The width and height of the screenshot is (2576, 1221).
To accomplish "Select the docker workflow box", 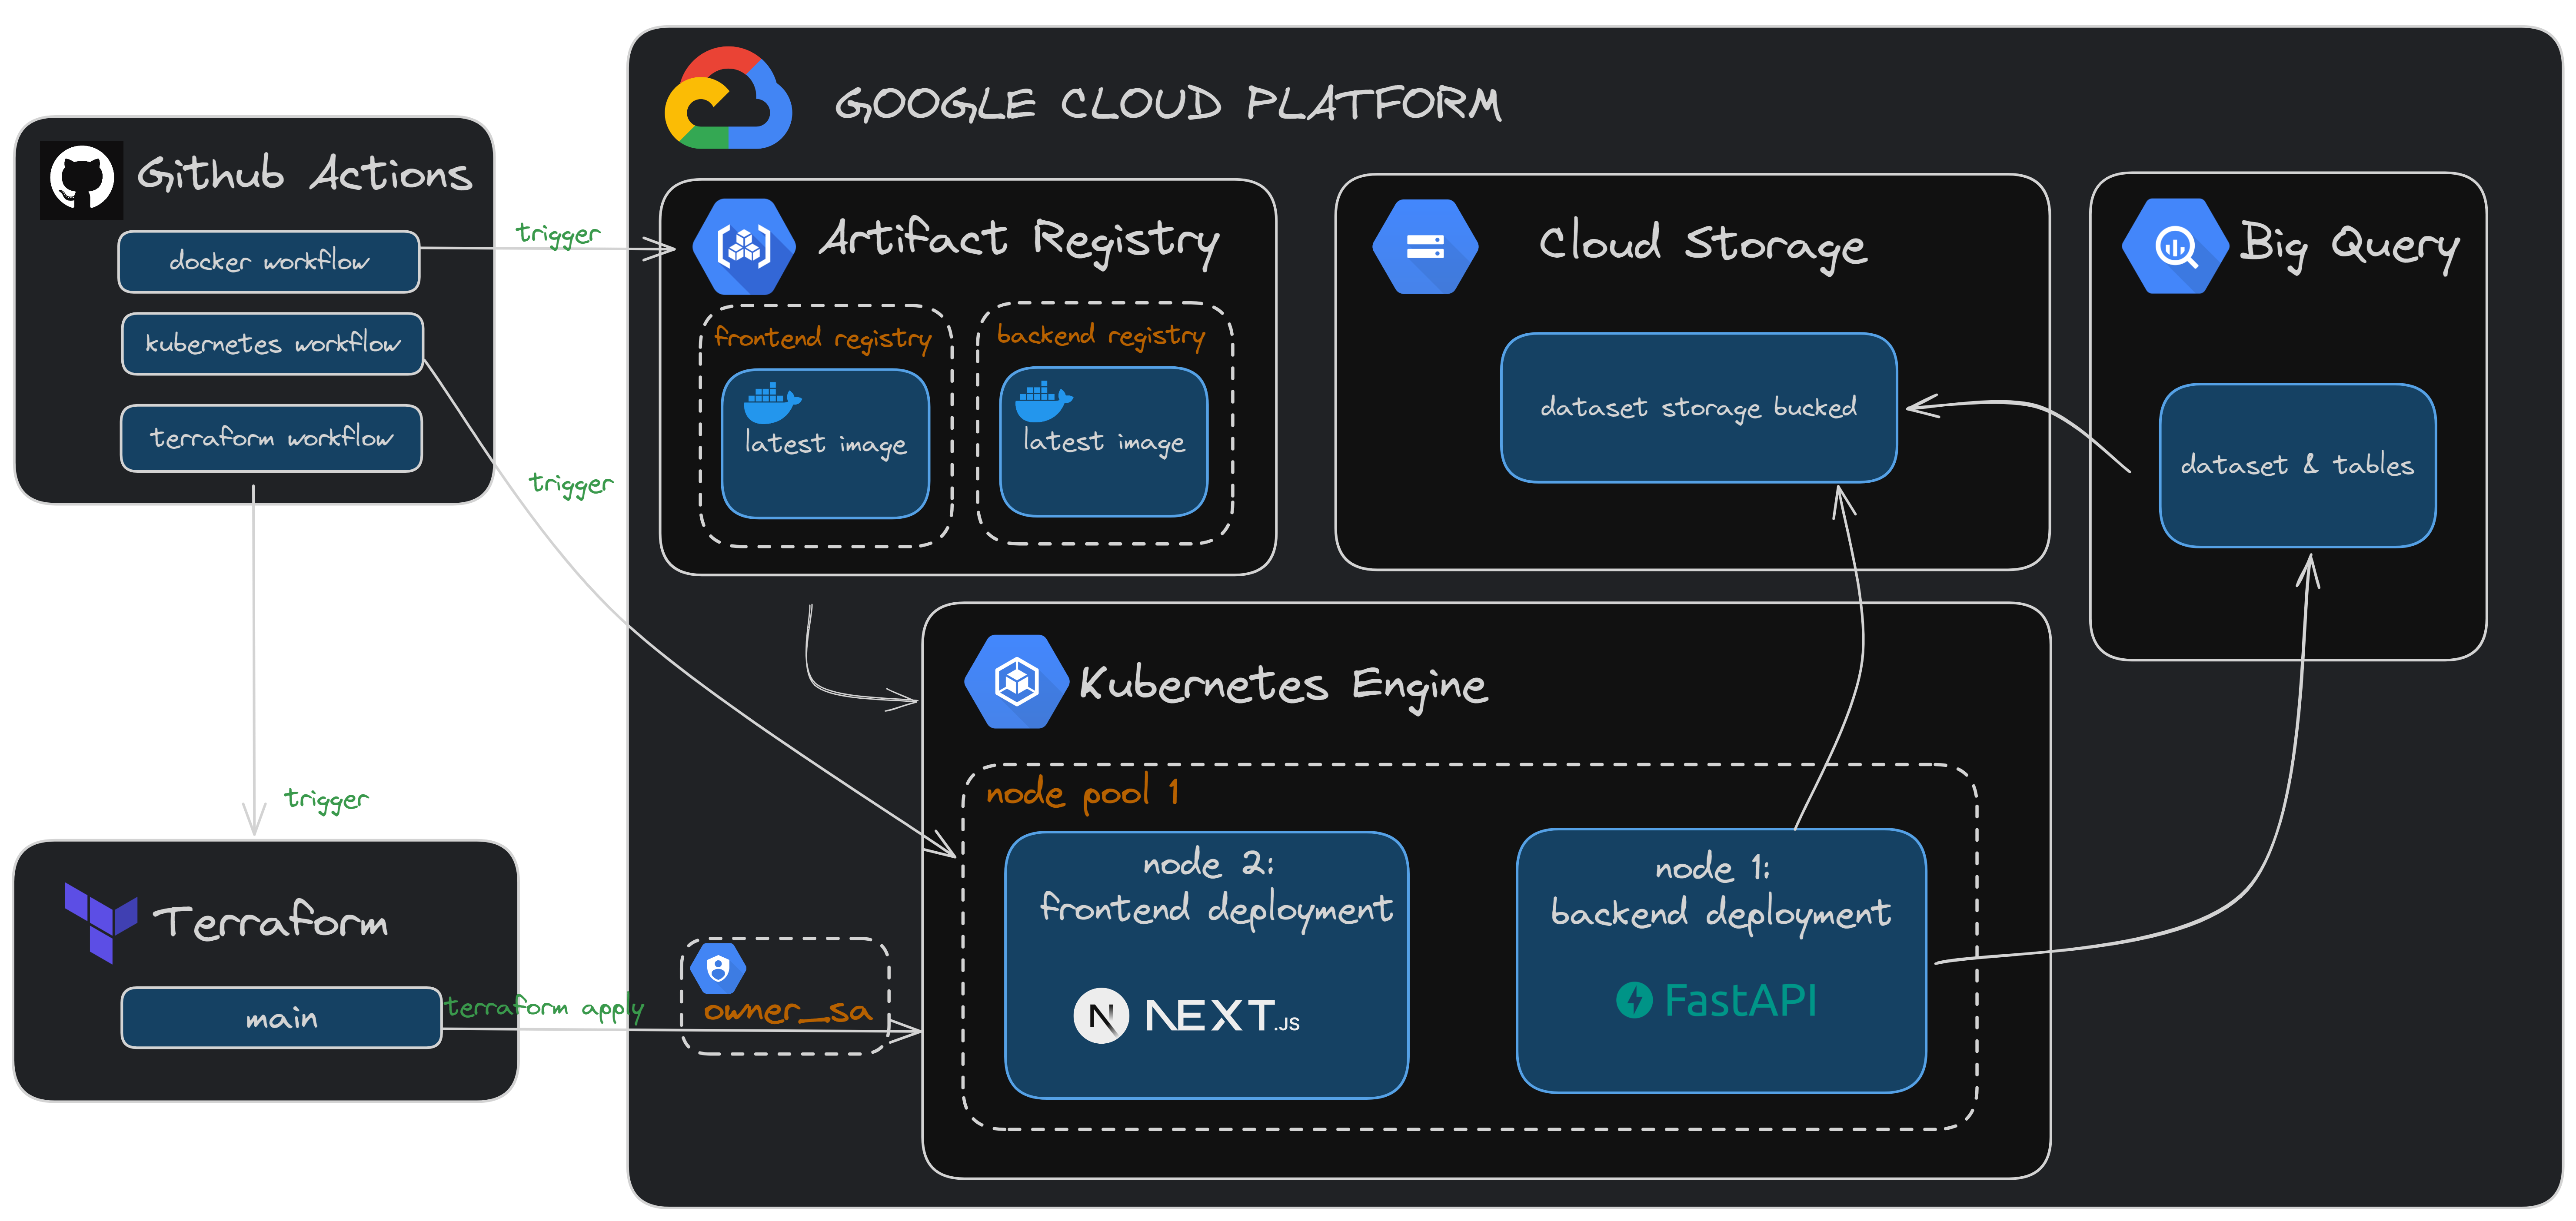I will tap(268, 262).
